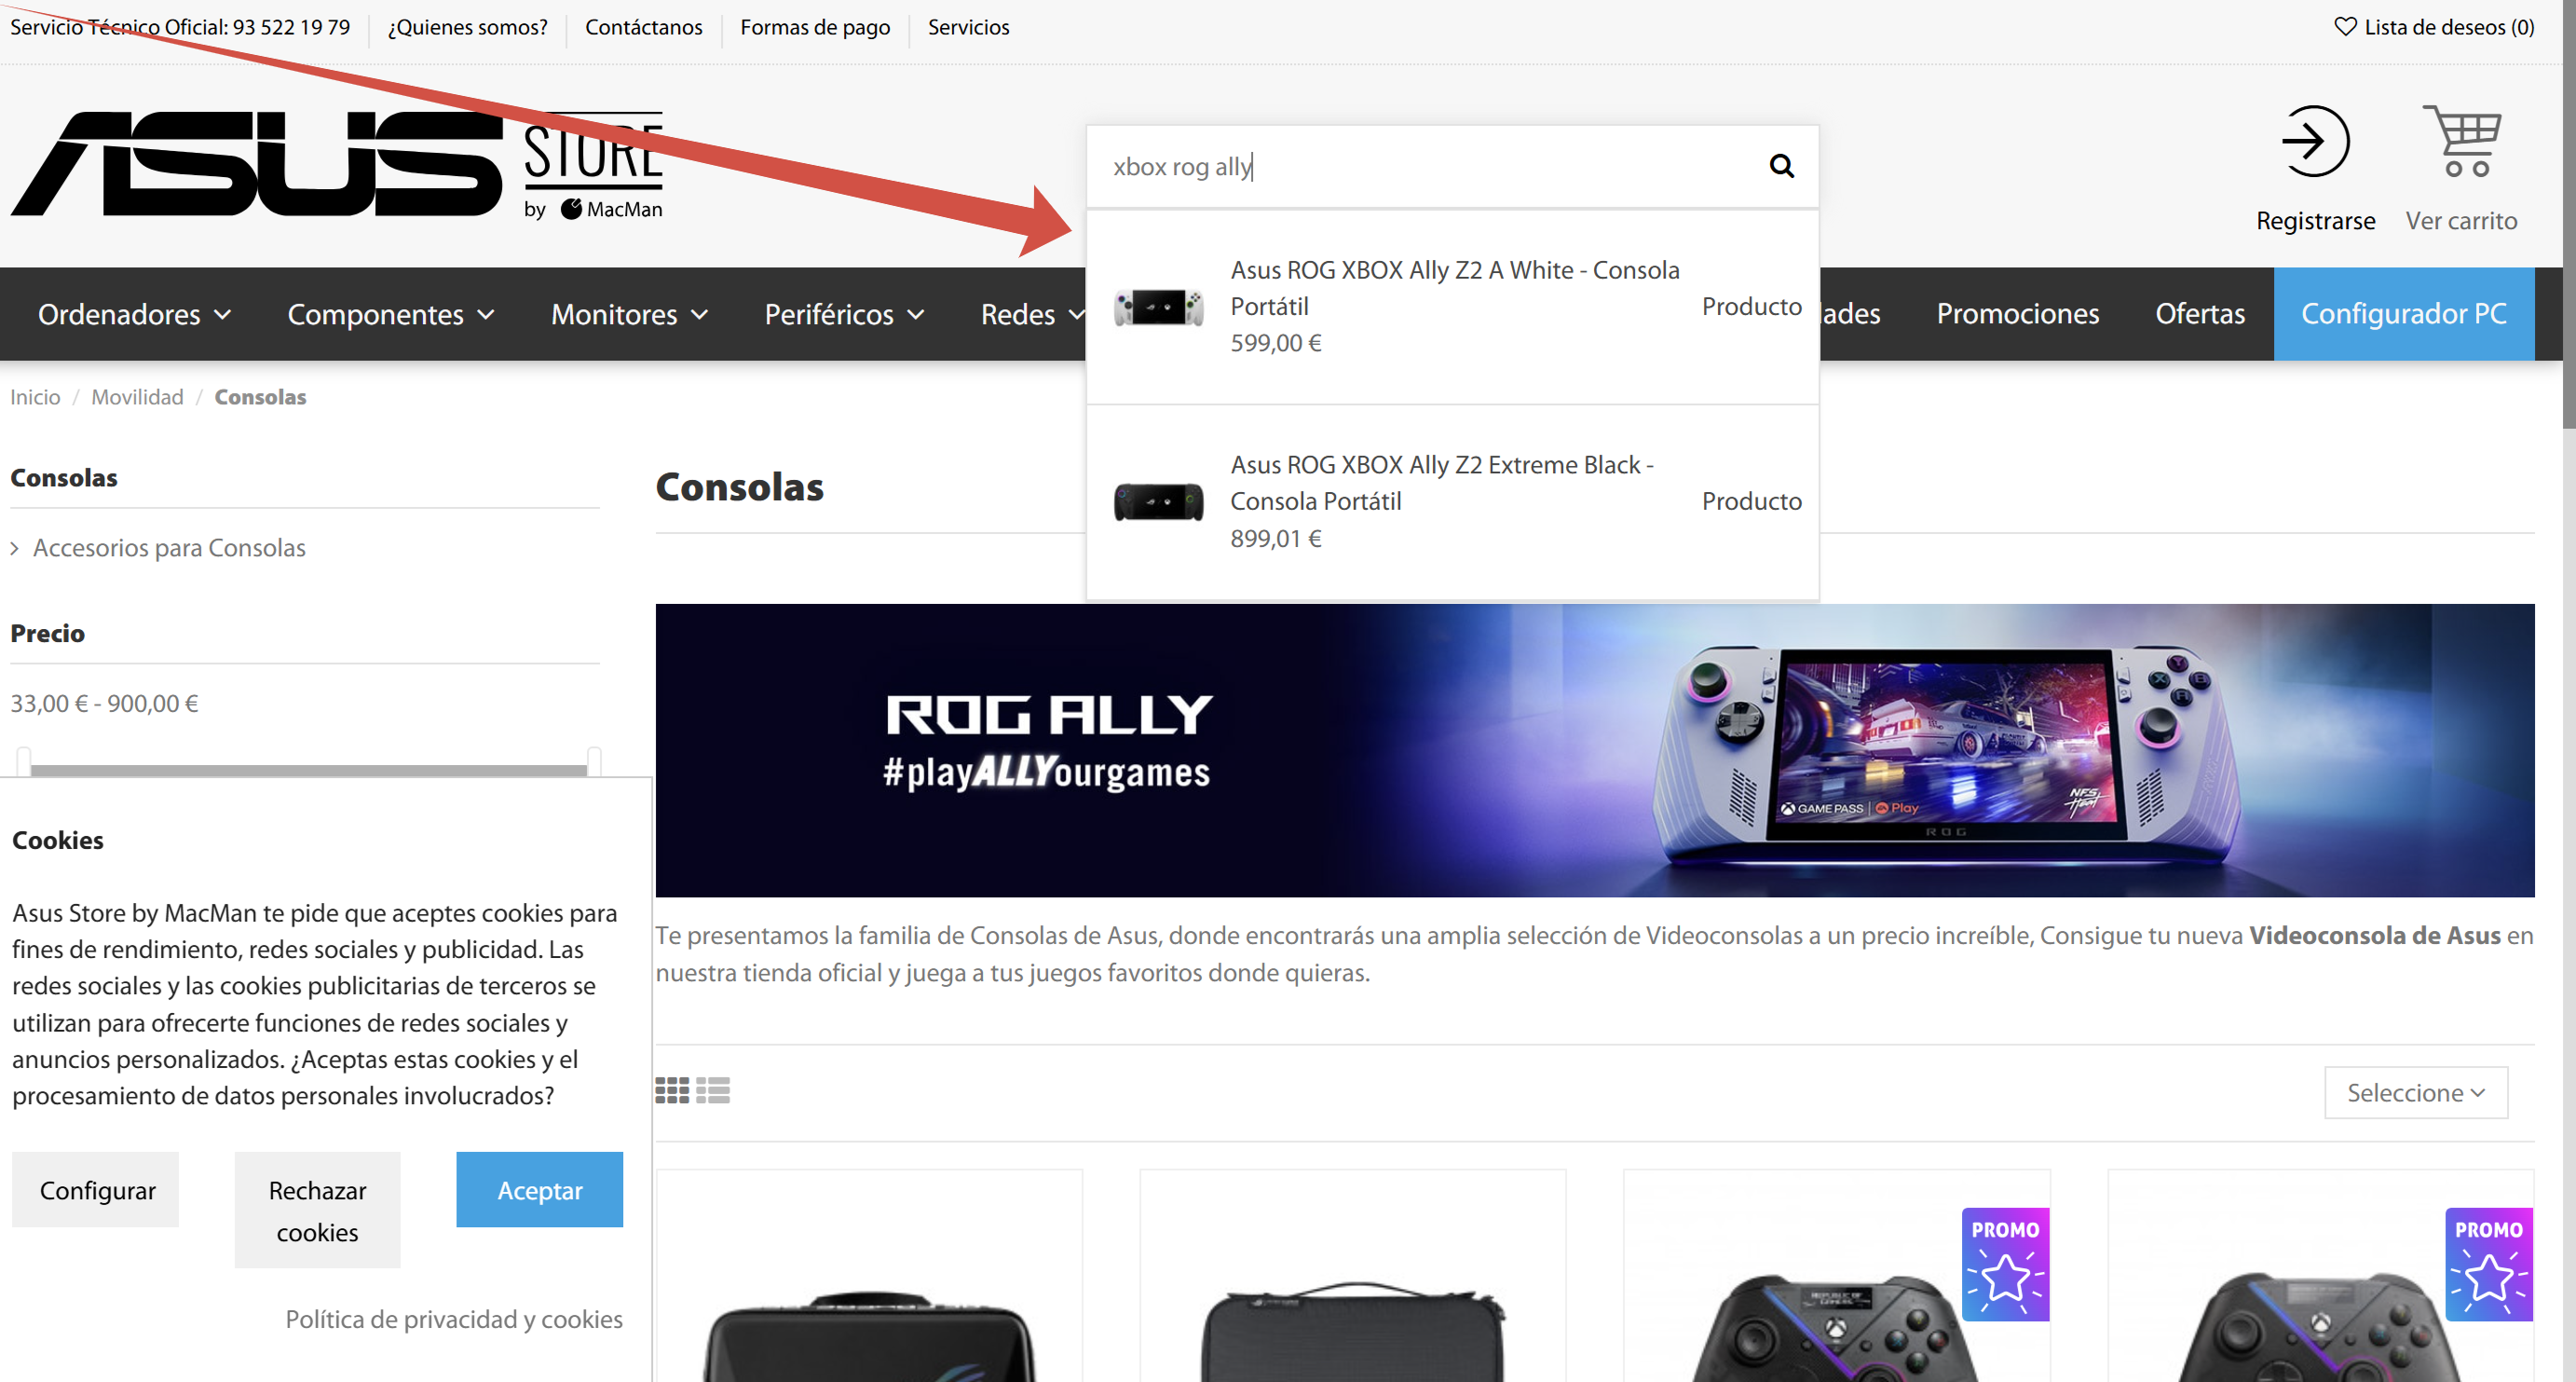Open the Seleccione sort dropdown
This screenshot has width=2576, height=1382.
click(2415, 1093)
